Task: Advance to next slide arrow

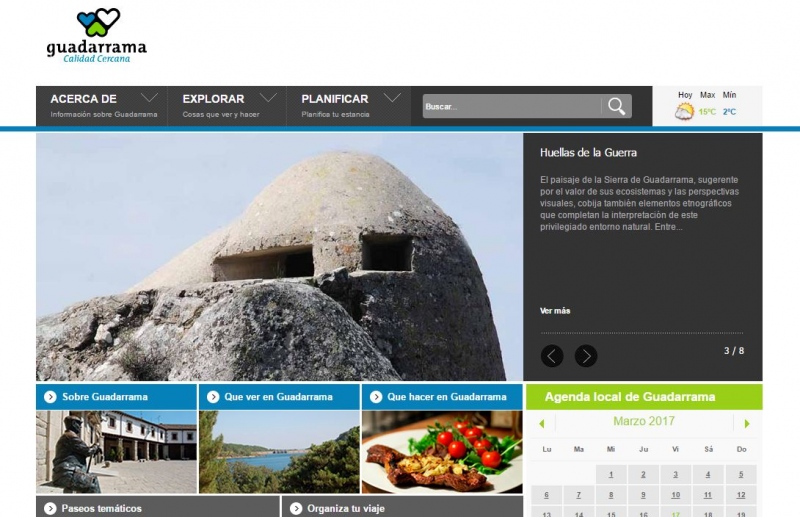Action: click(x=586, y=356)
